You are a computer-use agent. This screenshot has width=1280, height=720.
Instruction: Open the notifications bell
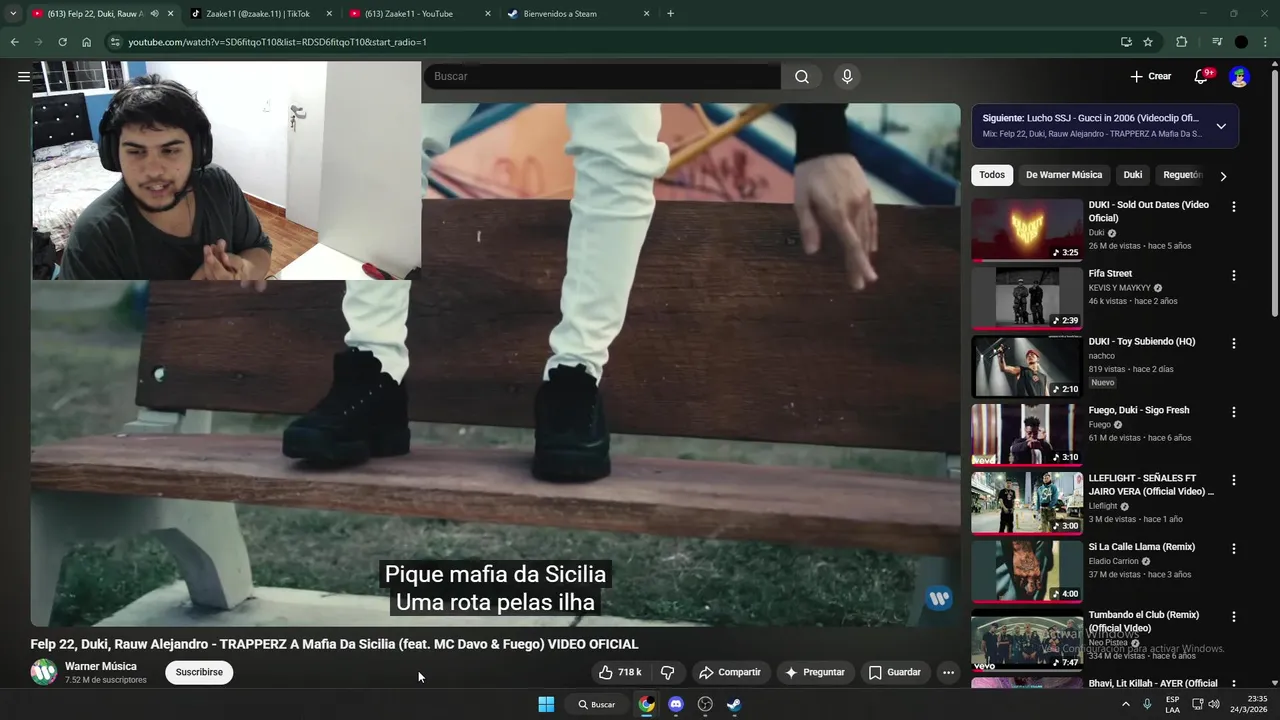(1203, 76)
